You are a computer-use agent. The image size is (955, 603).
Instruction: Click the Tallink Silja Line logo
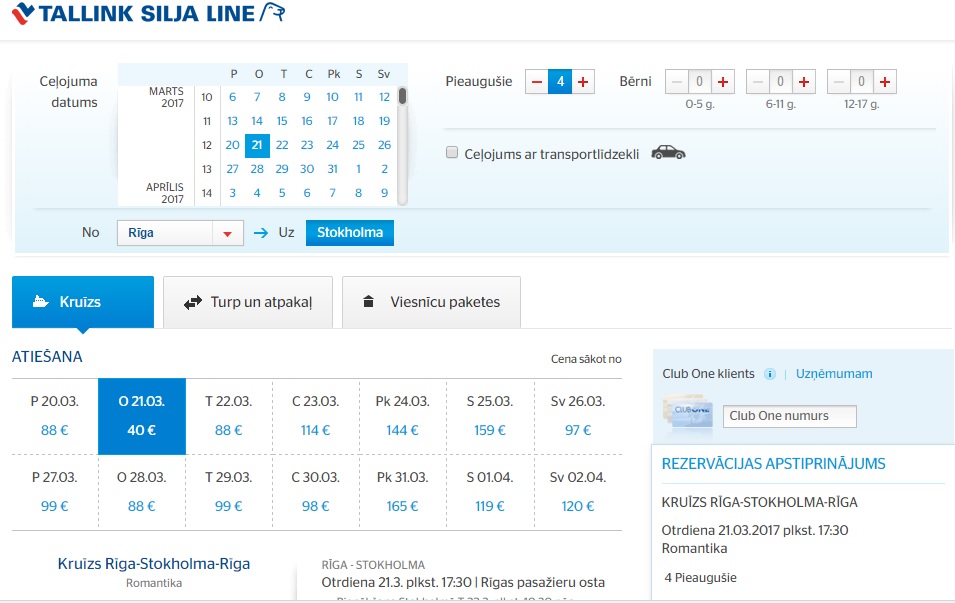click(149, 13)
